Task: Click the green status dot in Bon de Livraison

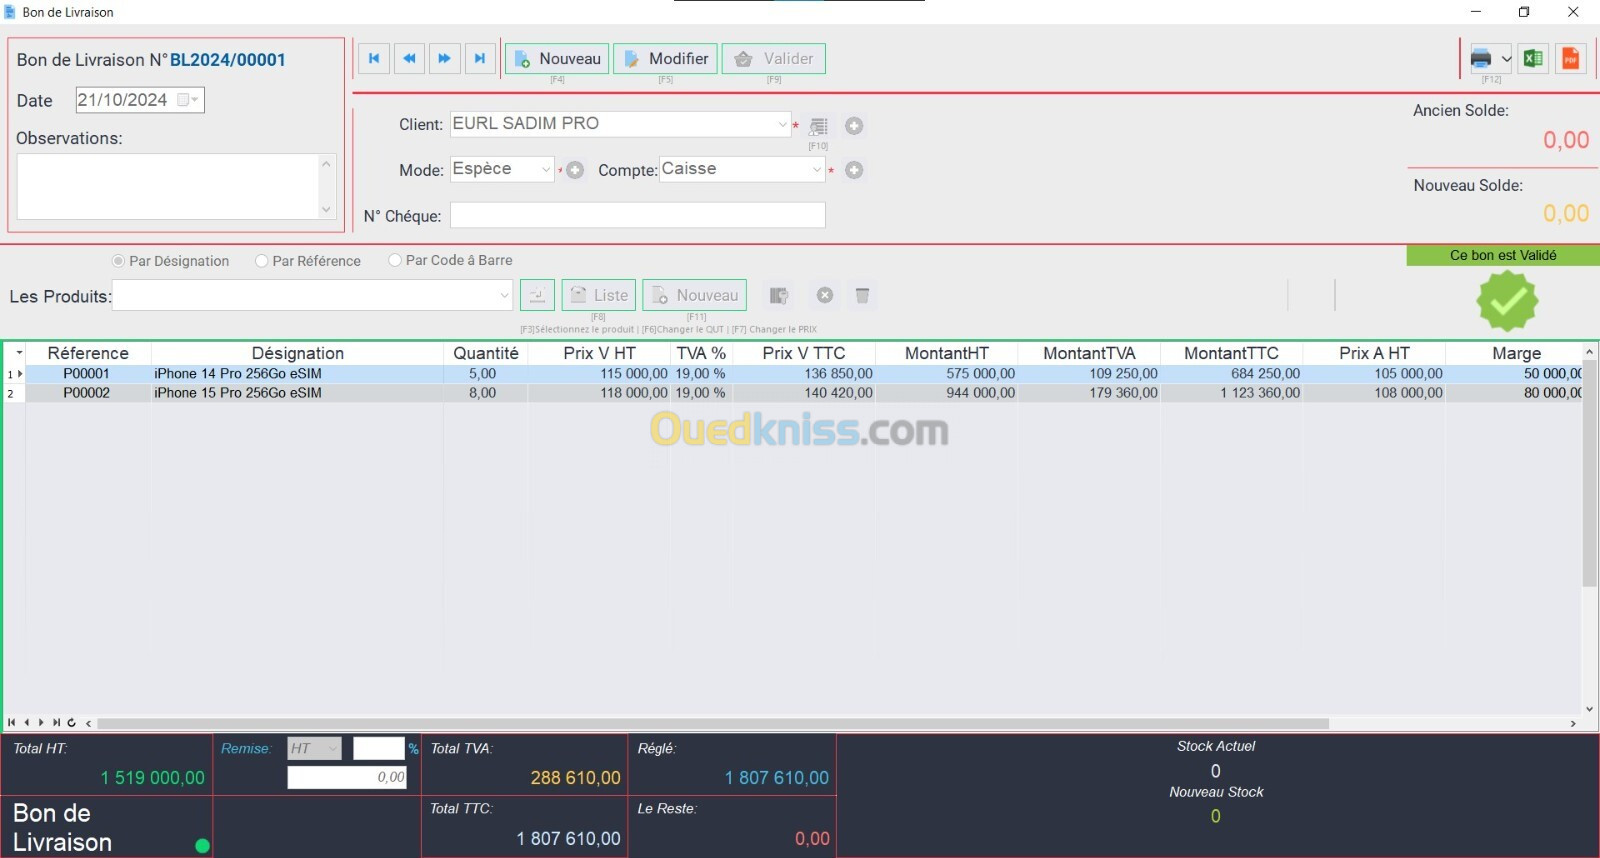Action: click(x=202, y=846)
